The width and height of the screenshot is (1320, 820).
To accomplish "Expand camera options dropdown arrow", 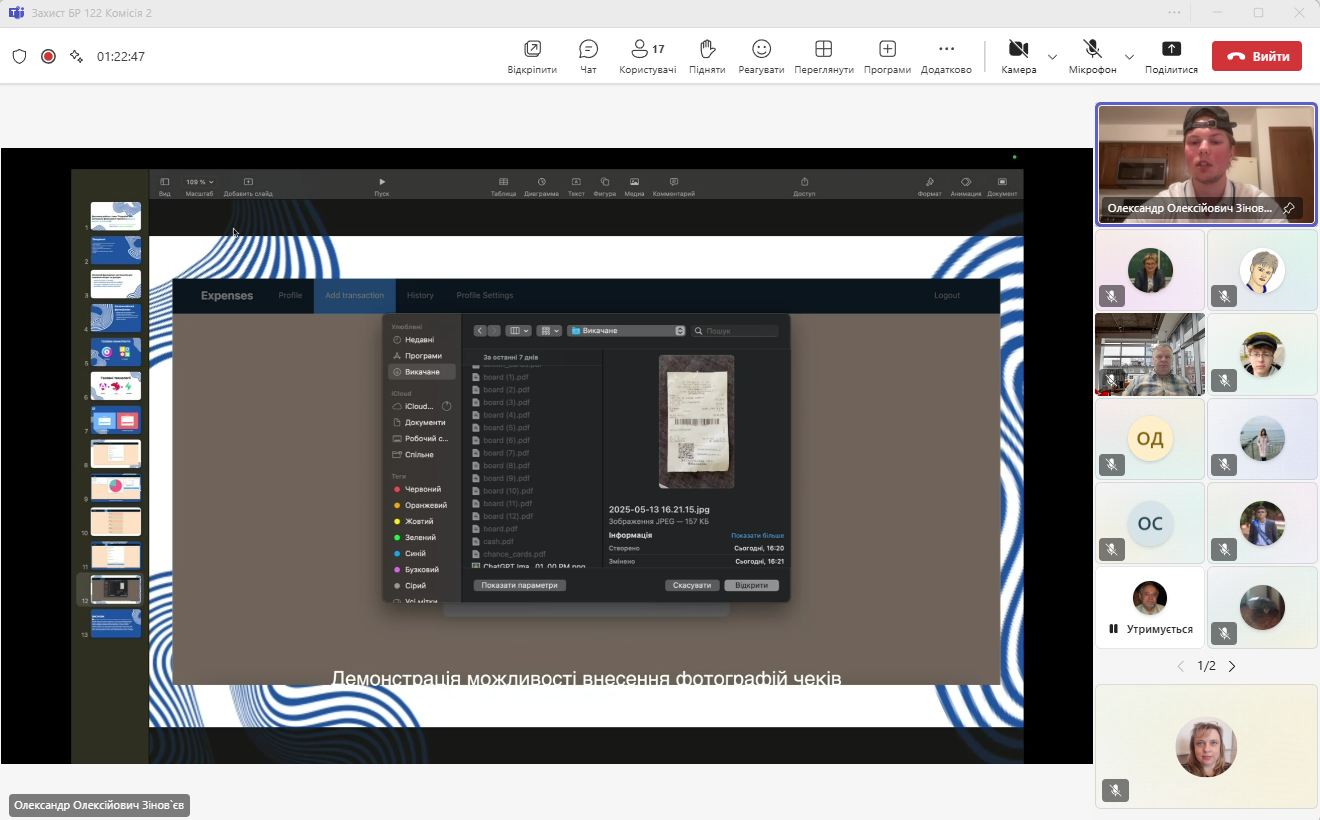I will point(1052,57).
